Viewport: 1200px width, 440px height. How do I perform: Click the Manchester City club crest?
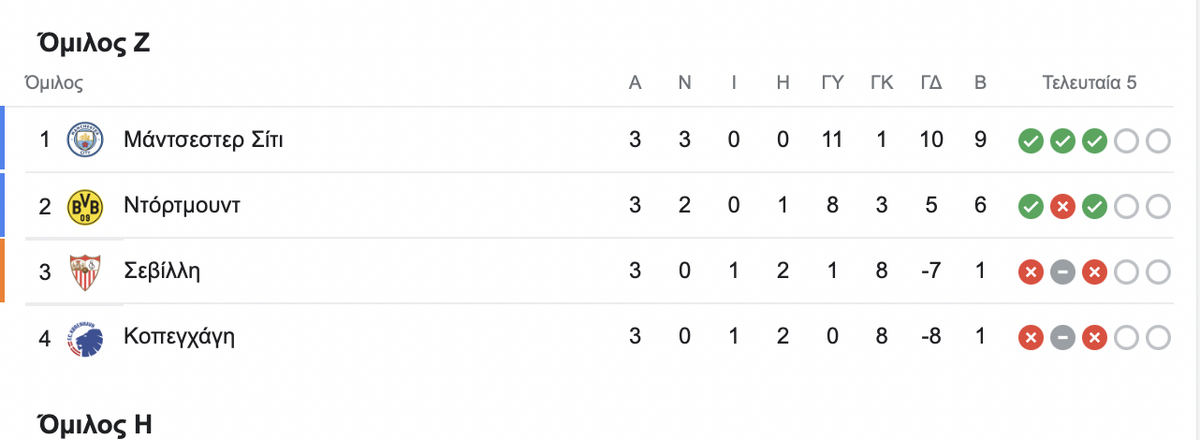pos(84,140)
